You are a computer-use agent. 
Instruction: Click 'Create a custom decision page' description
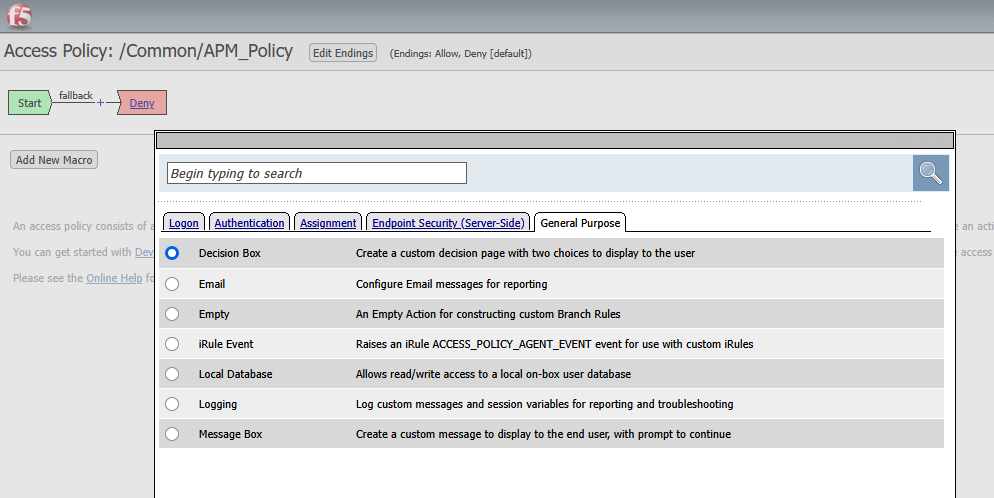point(526,253)
